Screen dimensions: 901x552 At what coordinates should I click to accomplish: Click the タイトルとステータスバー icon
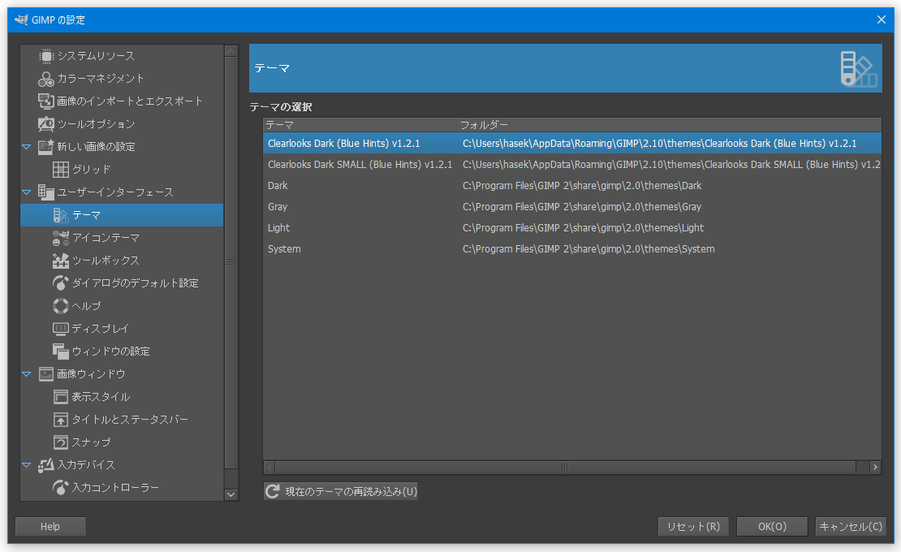(60, 420)
